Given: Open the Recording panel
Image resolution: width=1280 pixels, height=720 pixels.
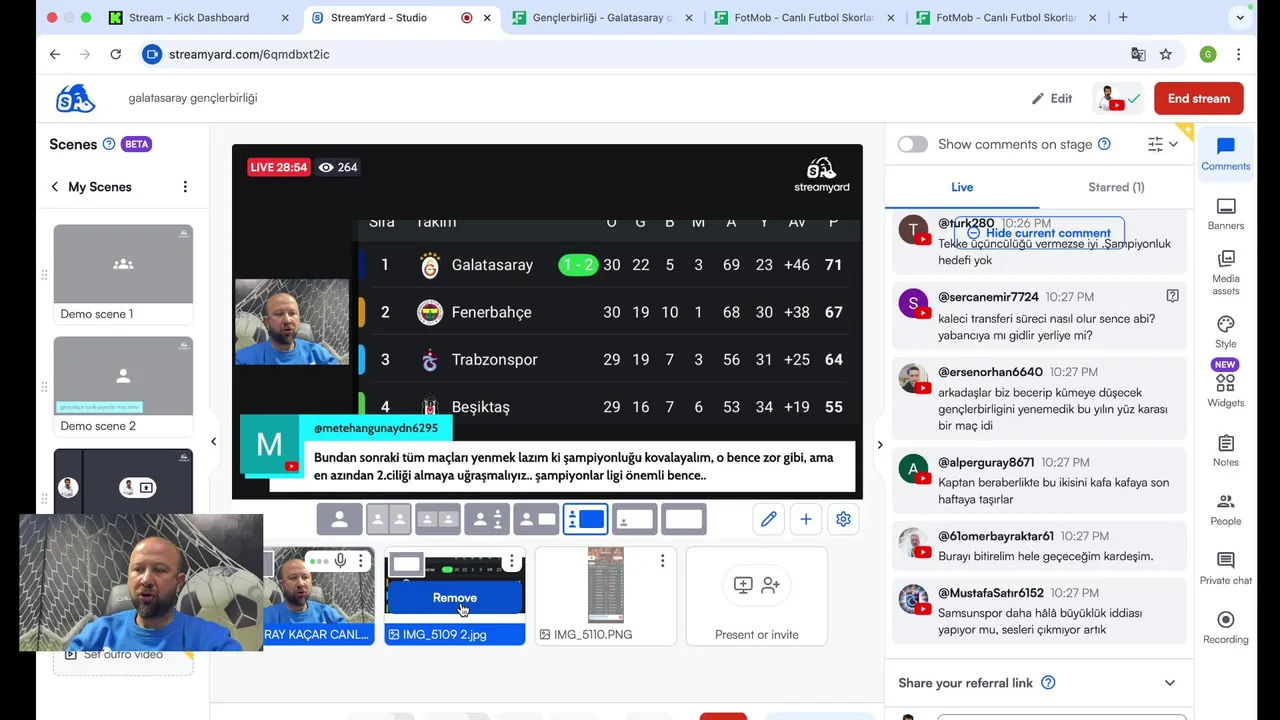Looking at the screenshot, I should tap(1226, 626).
